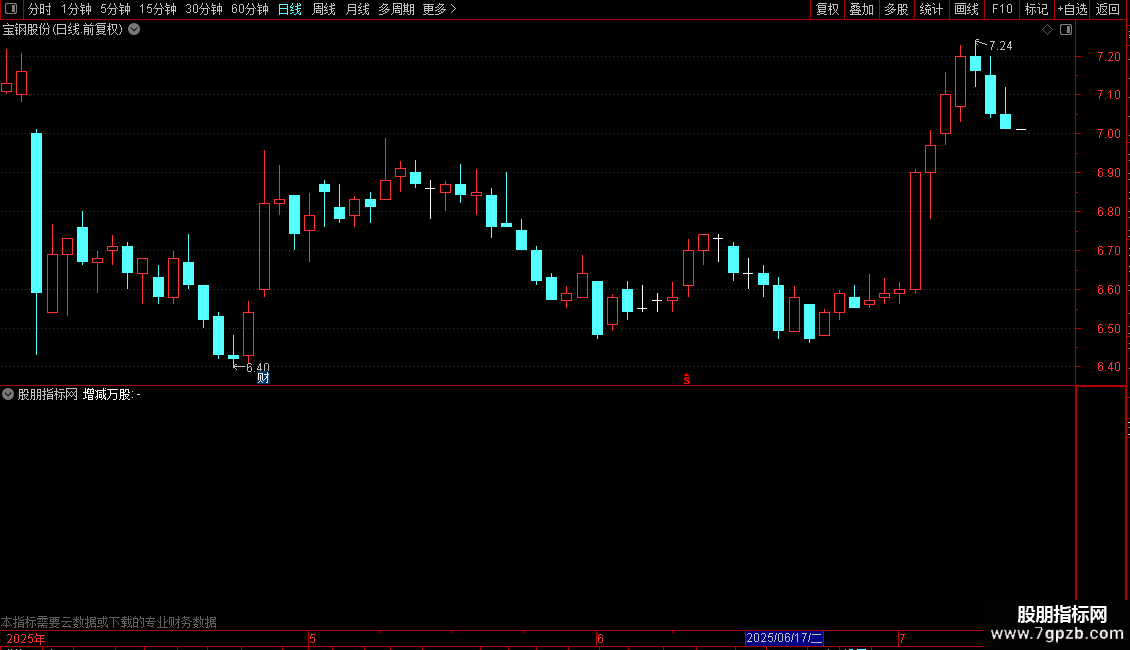Select the 30分钟 period
The height and width of the screenshot is (650, 1130).
(204, 9)
